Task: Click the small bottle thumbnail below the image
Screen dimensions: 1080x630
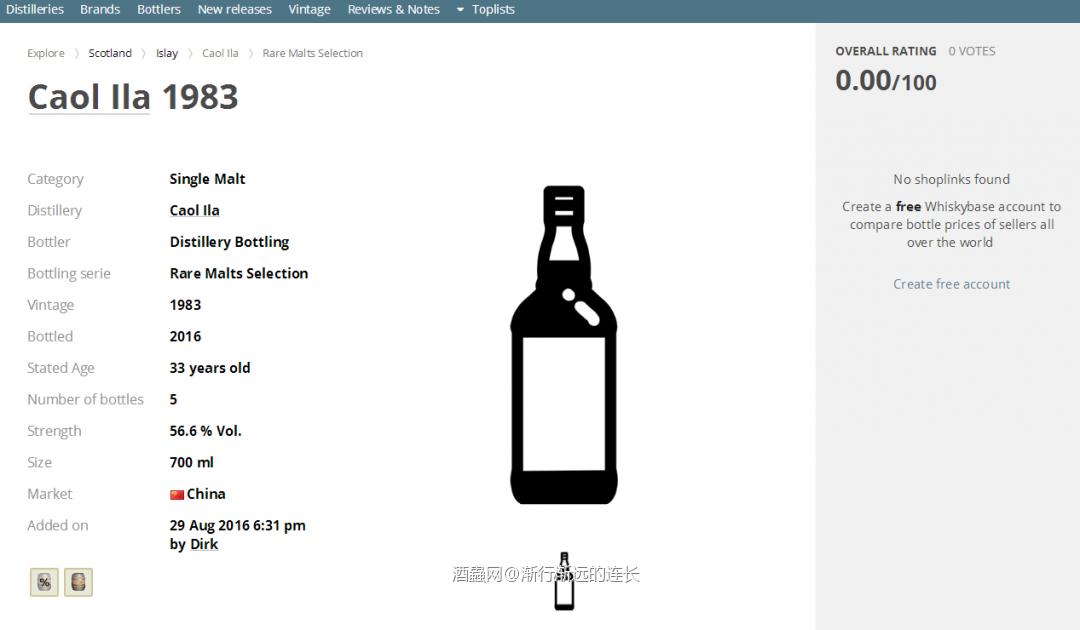Action: (x=564, y=581)
